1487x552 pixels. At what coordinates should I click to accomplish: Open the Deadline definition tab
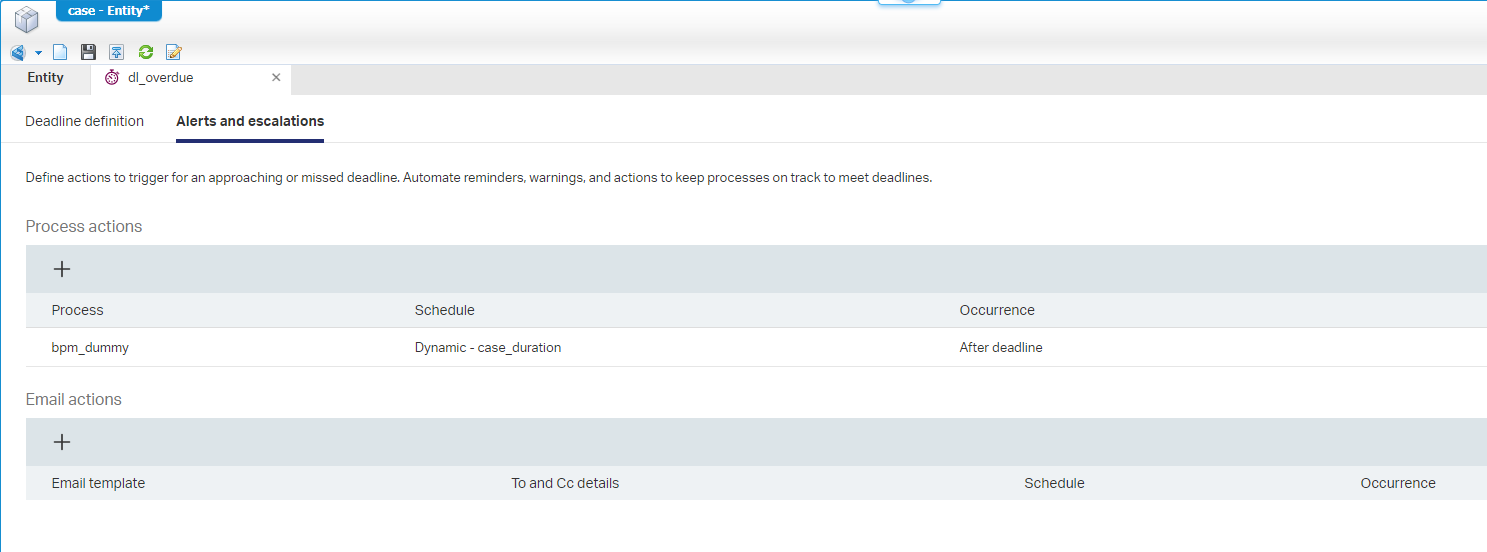(x=84, y=121)
